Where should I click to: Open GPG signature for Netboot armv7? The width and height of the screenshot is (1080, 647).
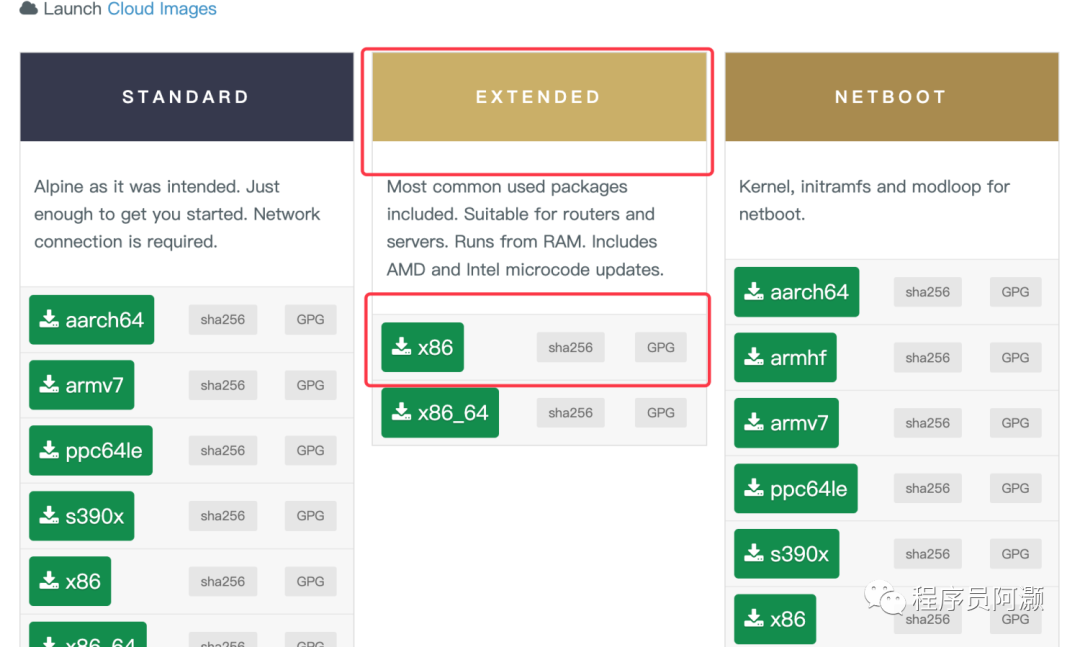coord(1015,423)
